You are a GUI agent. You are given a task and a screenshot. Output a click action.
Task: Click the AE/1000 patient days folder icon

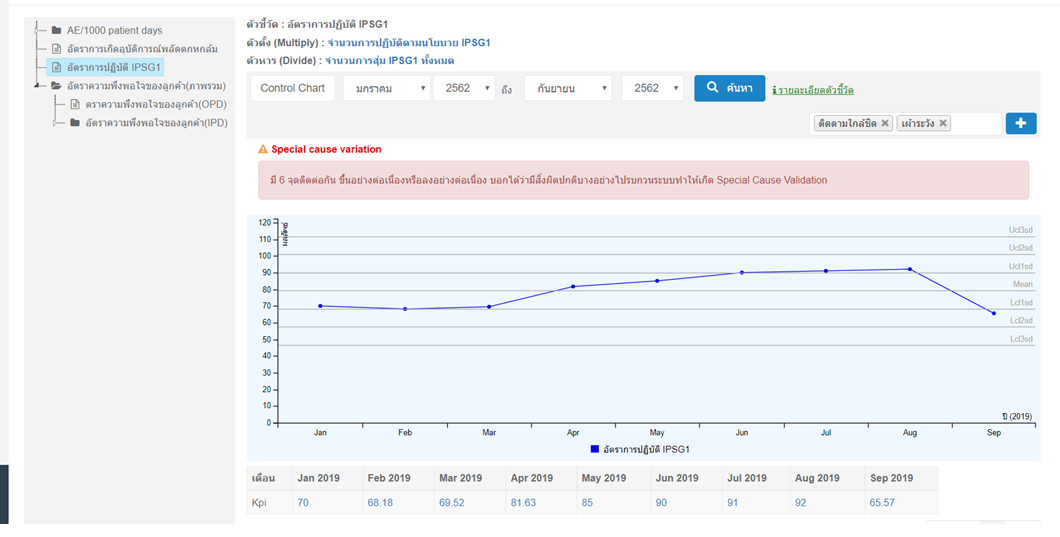click(x=56, y=31)
